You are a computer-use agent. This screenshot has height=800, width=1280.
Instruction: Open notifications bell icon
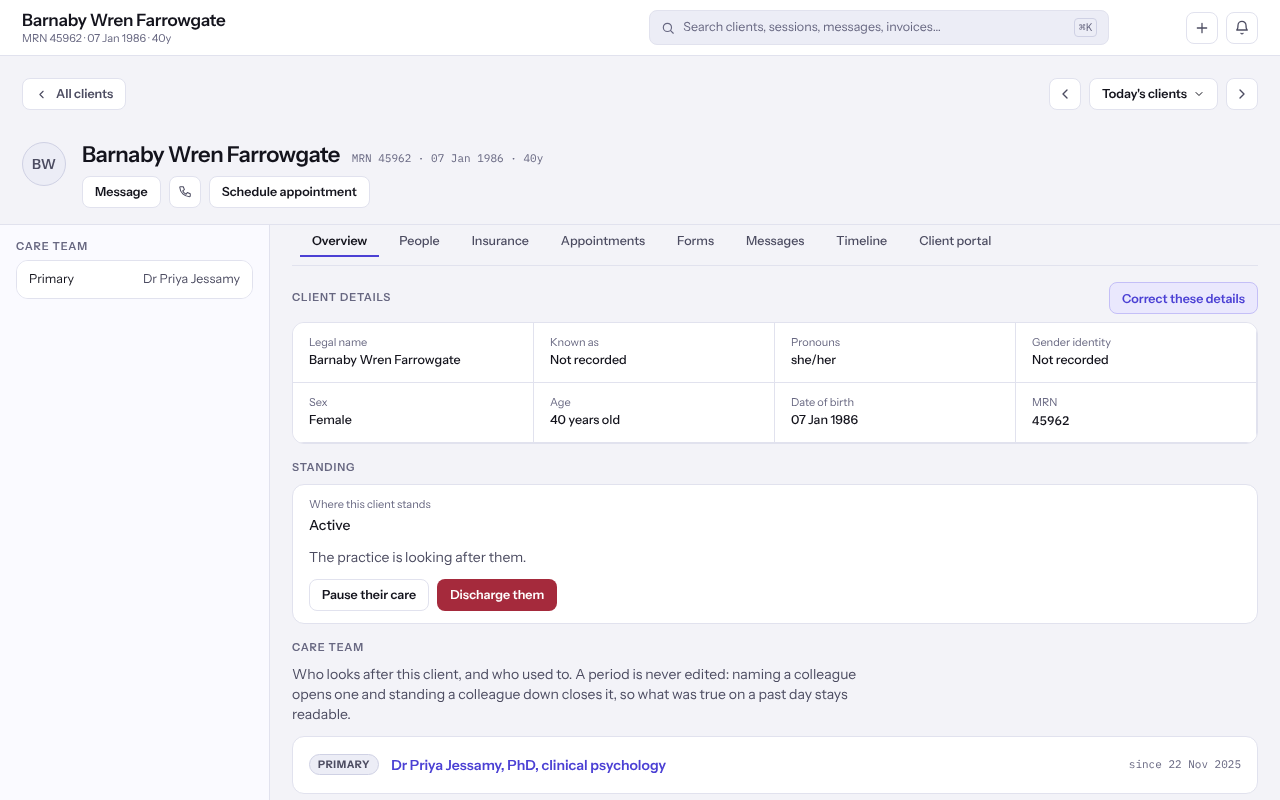point(1242,28)
